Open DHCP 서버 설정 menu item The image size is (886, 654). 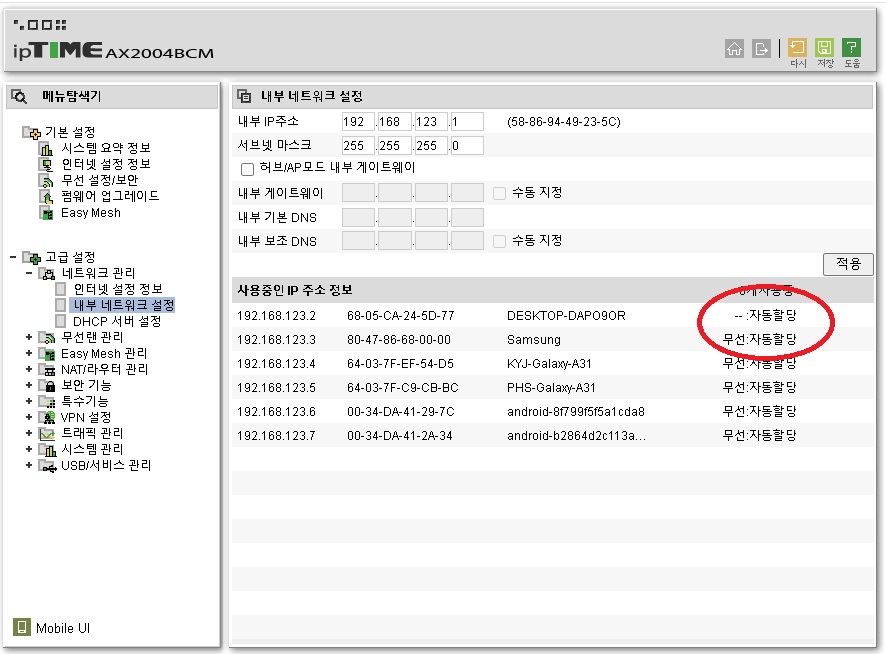pyautogui.click(x=117, y=322)
